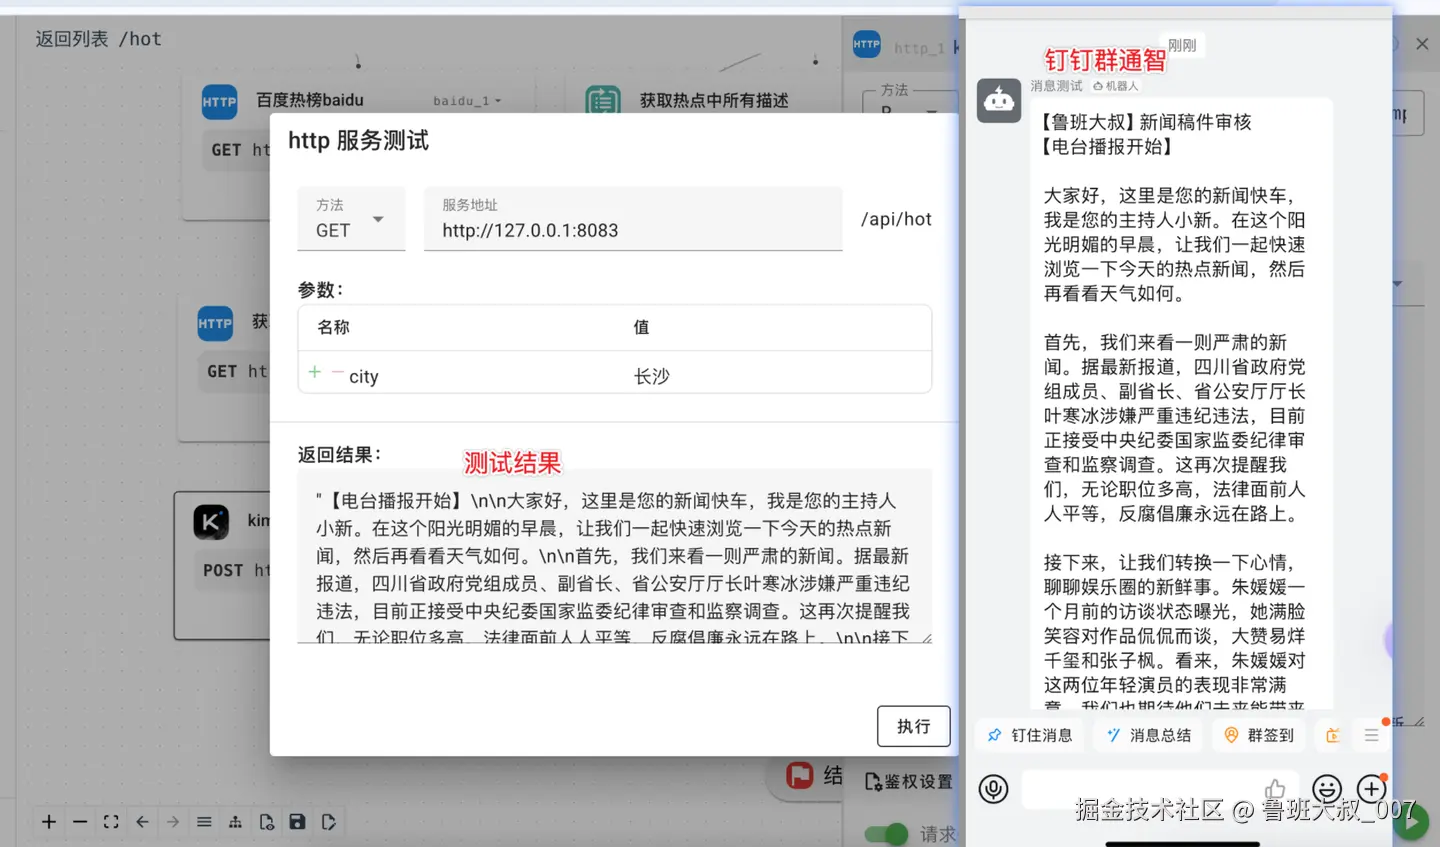This screenshot has width=1440, height=847.
Task: Fit flow to screen with fullscreen icon
Action: click(x=111, y=822)
